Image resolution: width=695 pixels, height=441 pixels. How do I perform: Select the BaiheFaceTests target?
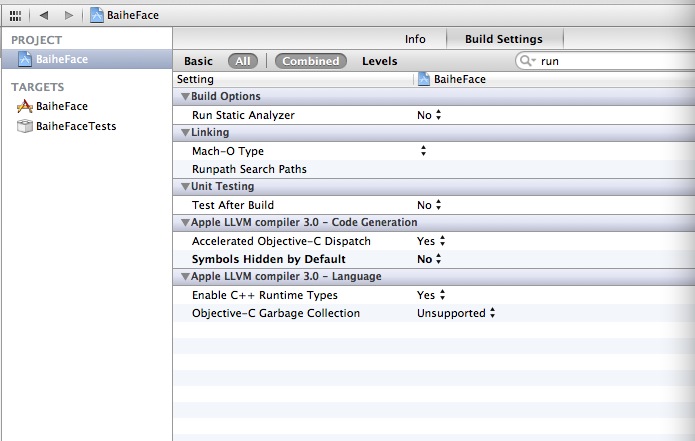(x=76, y=126)
